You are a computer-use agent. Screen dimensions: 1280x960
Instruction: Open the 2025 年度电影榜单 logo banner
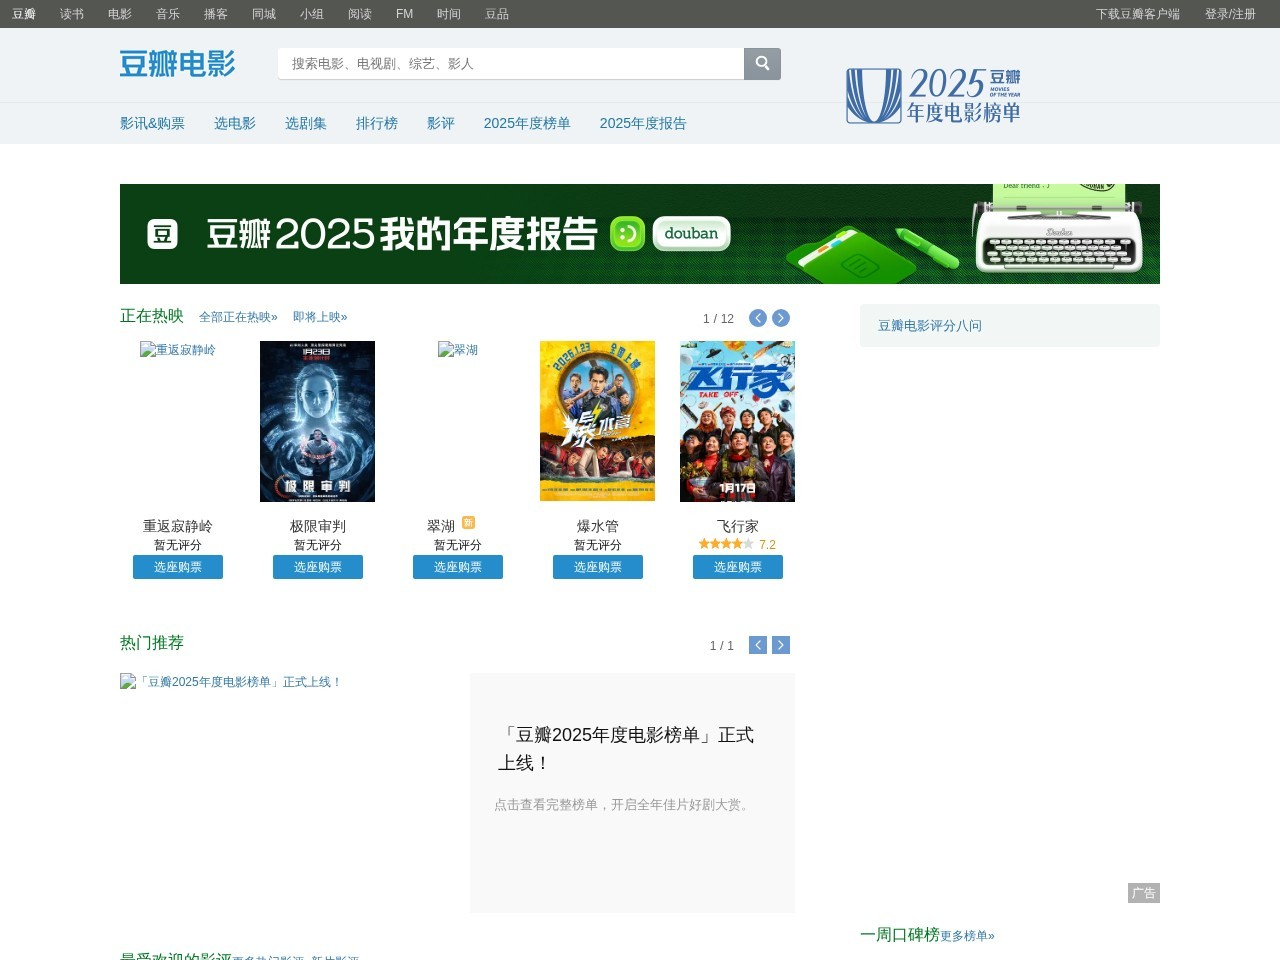(x=933, y=96)
